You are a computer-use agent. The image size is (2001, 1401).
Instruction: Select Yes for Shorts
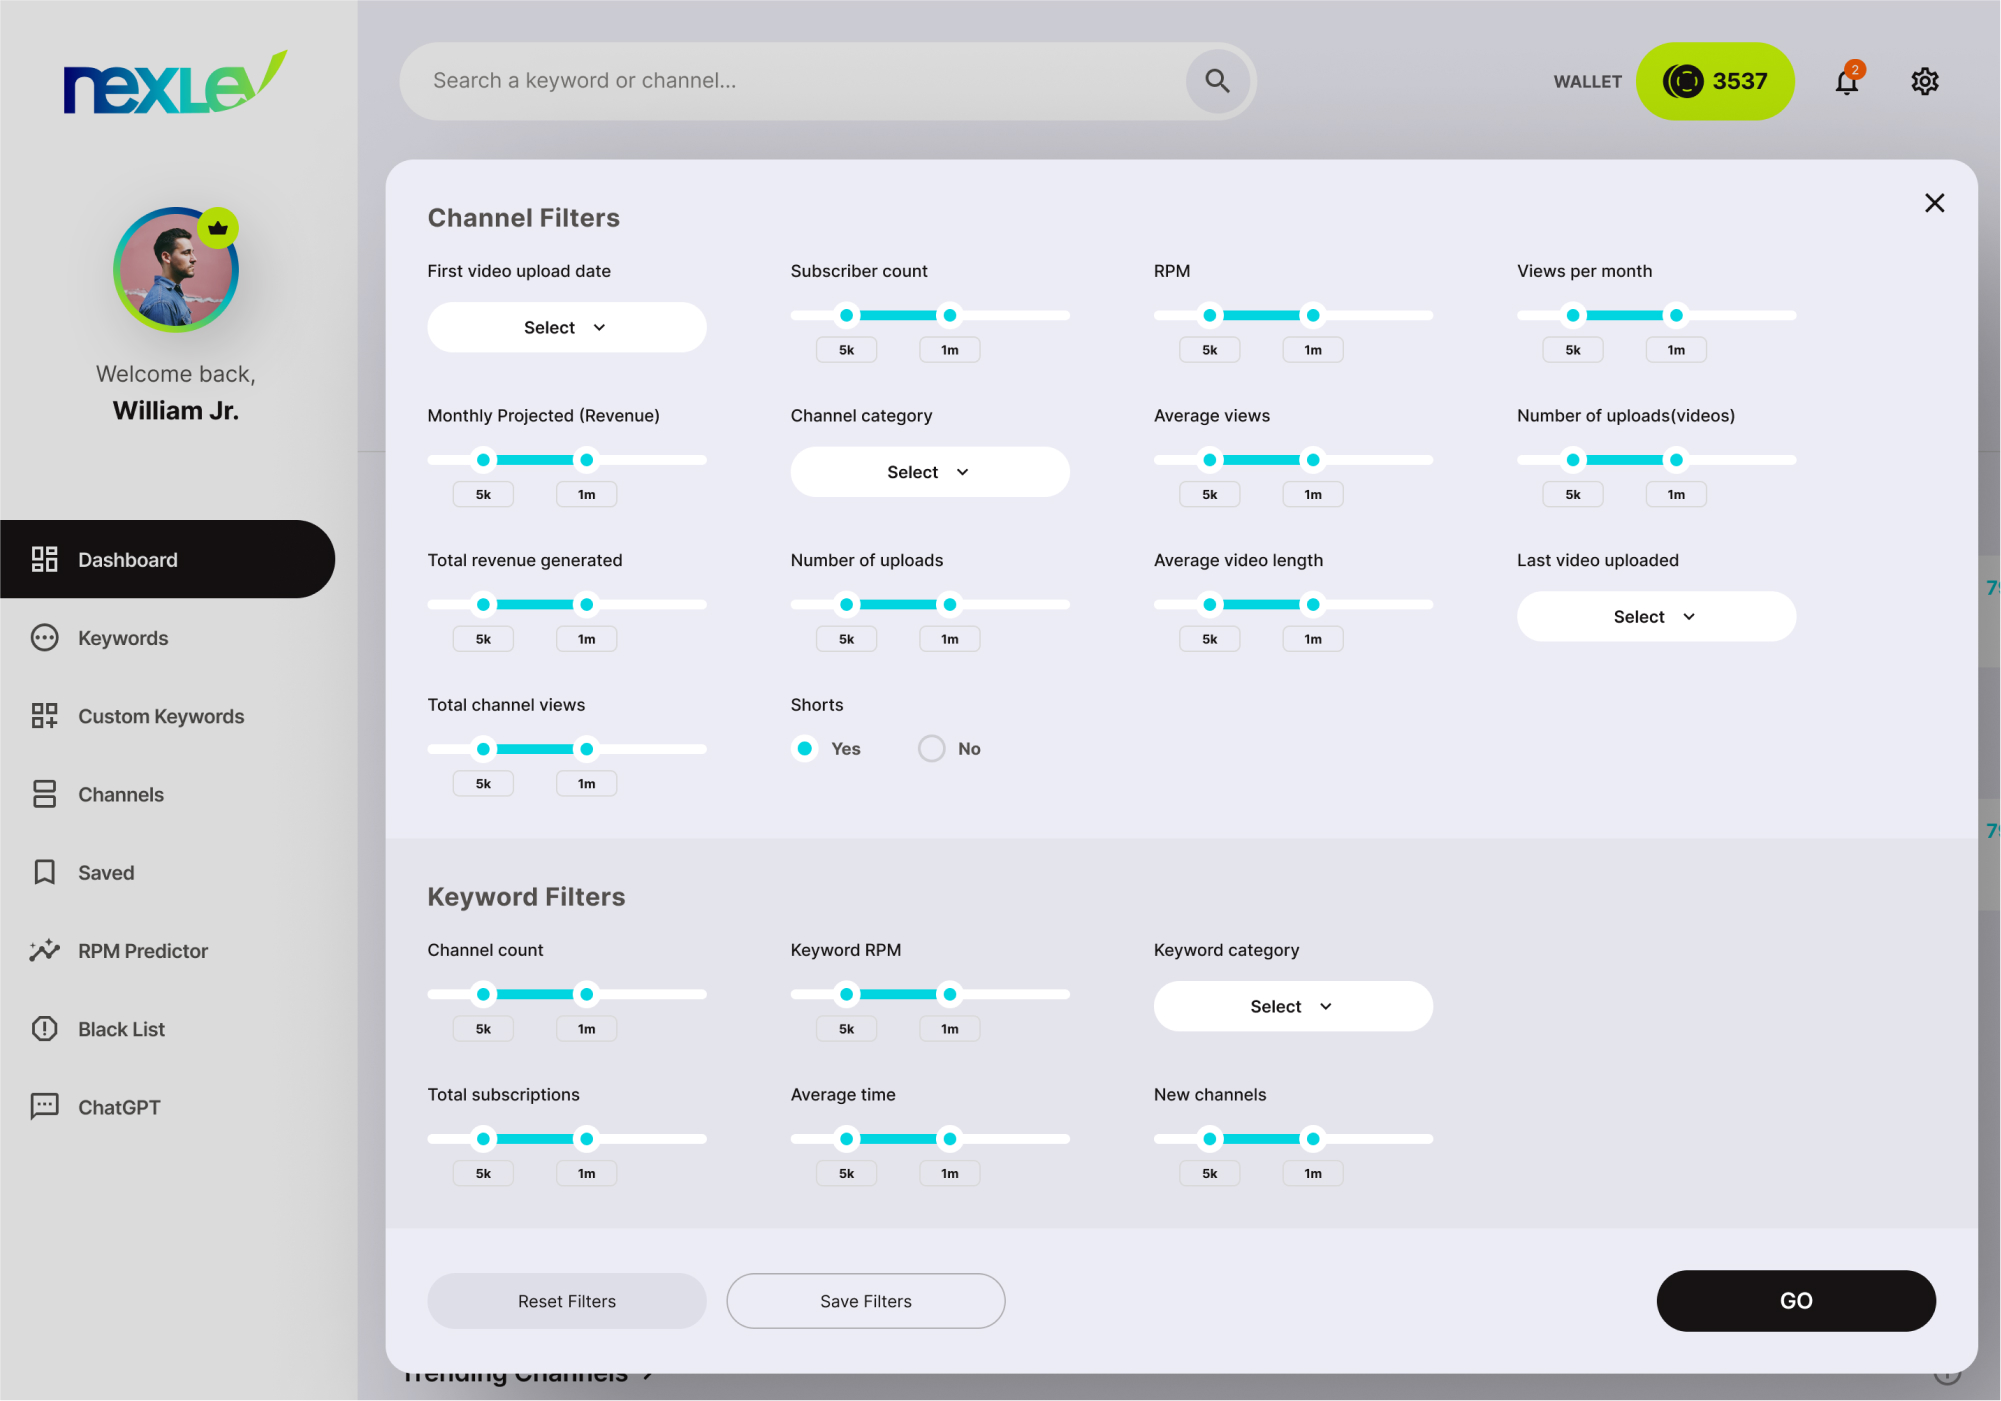(805, 749)
